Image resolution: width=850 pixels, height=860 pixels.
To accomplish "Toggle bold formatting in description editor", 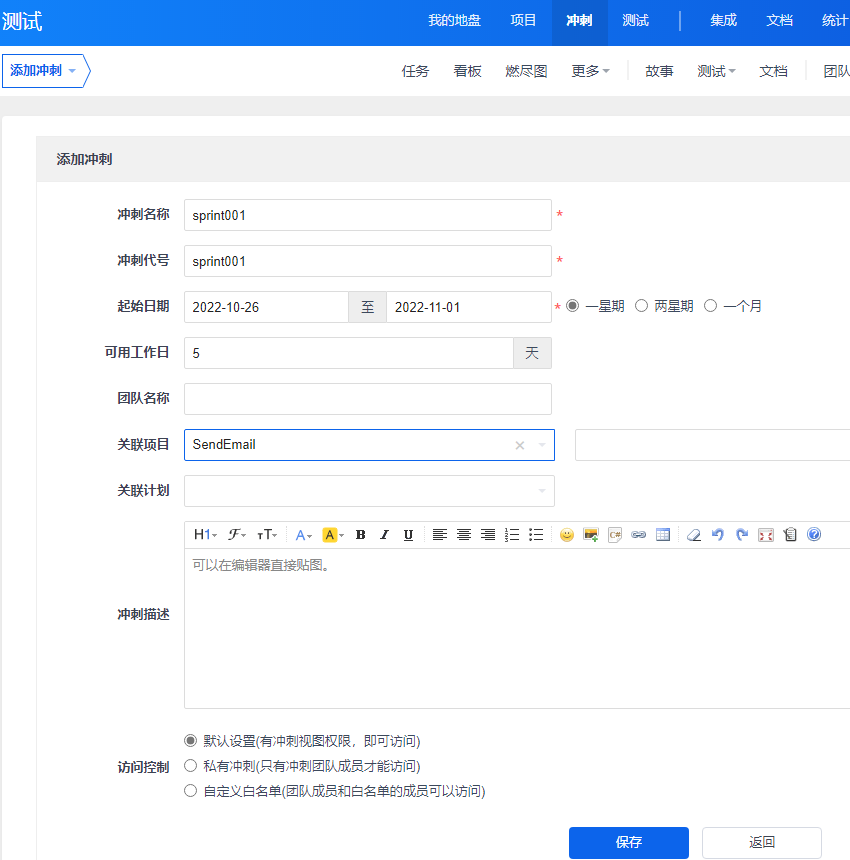I will coord(360,535).
